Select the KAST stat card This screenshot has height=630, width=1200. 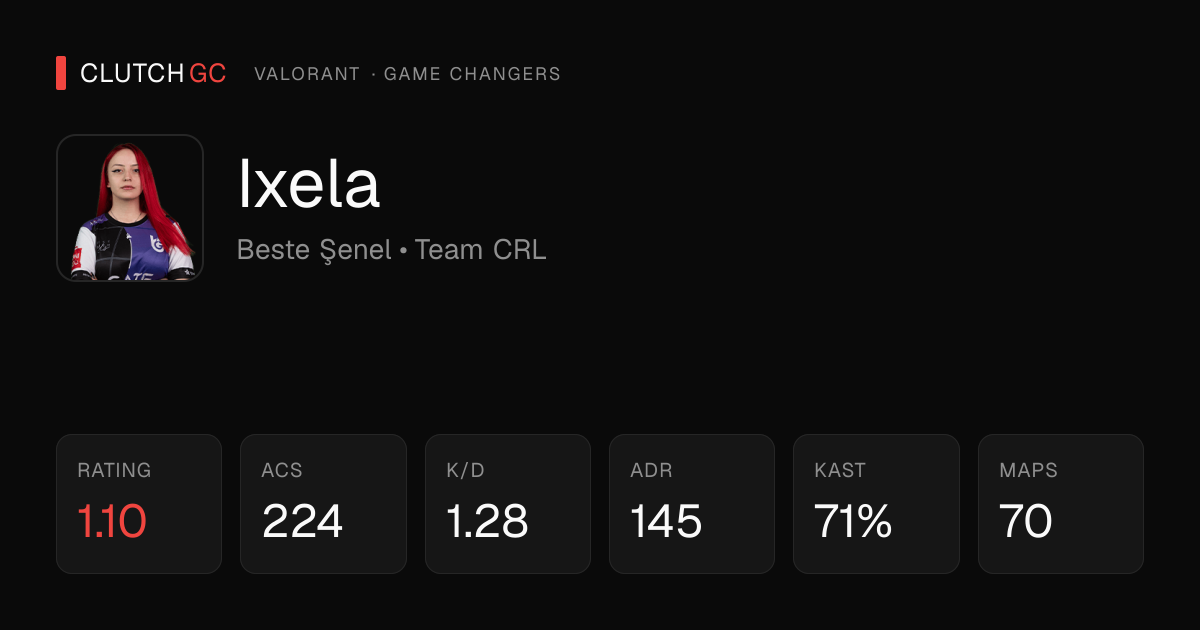pyautogui.click(x=876, y=504)
